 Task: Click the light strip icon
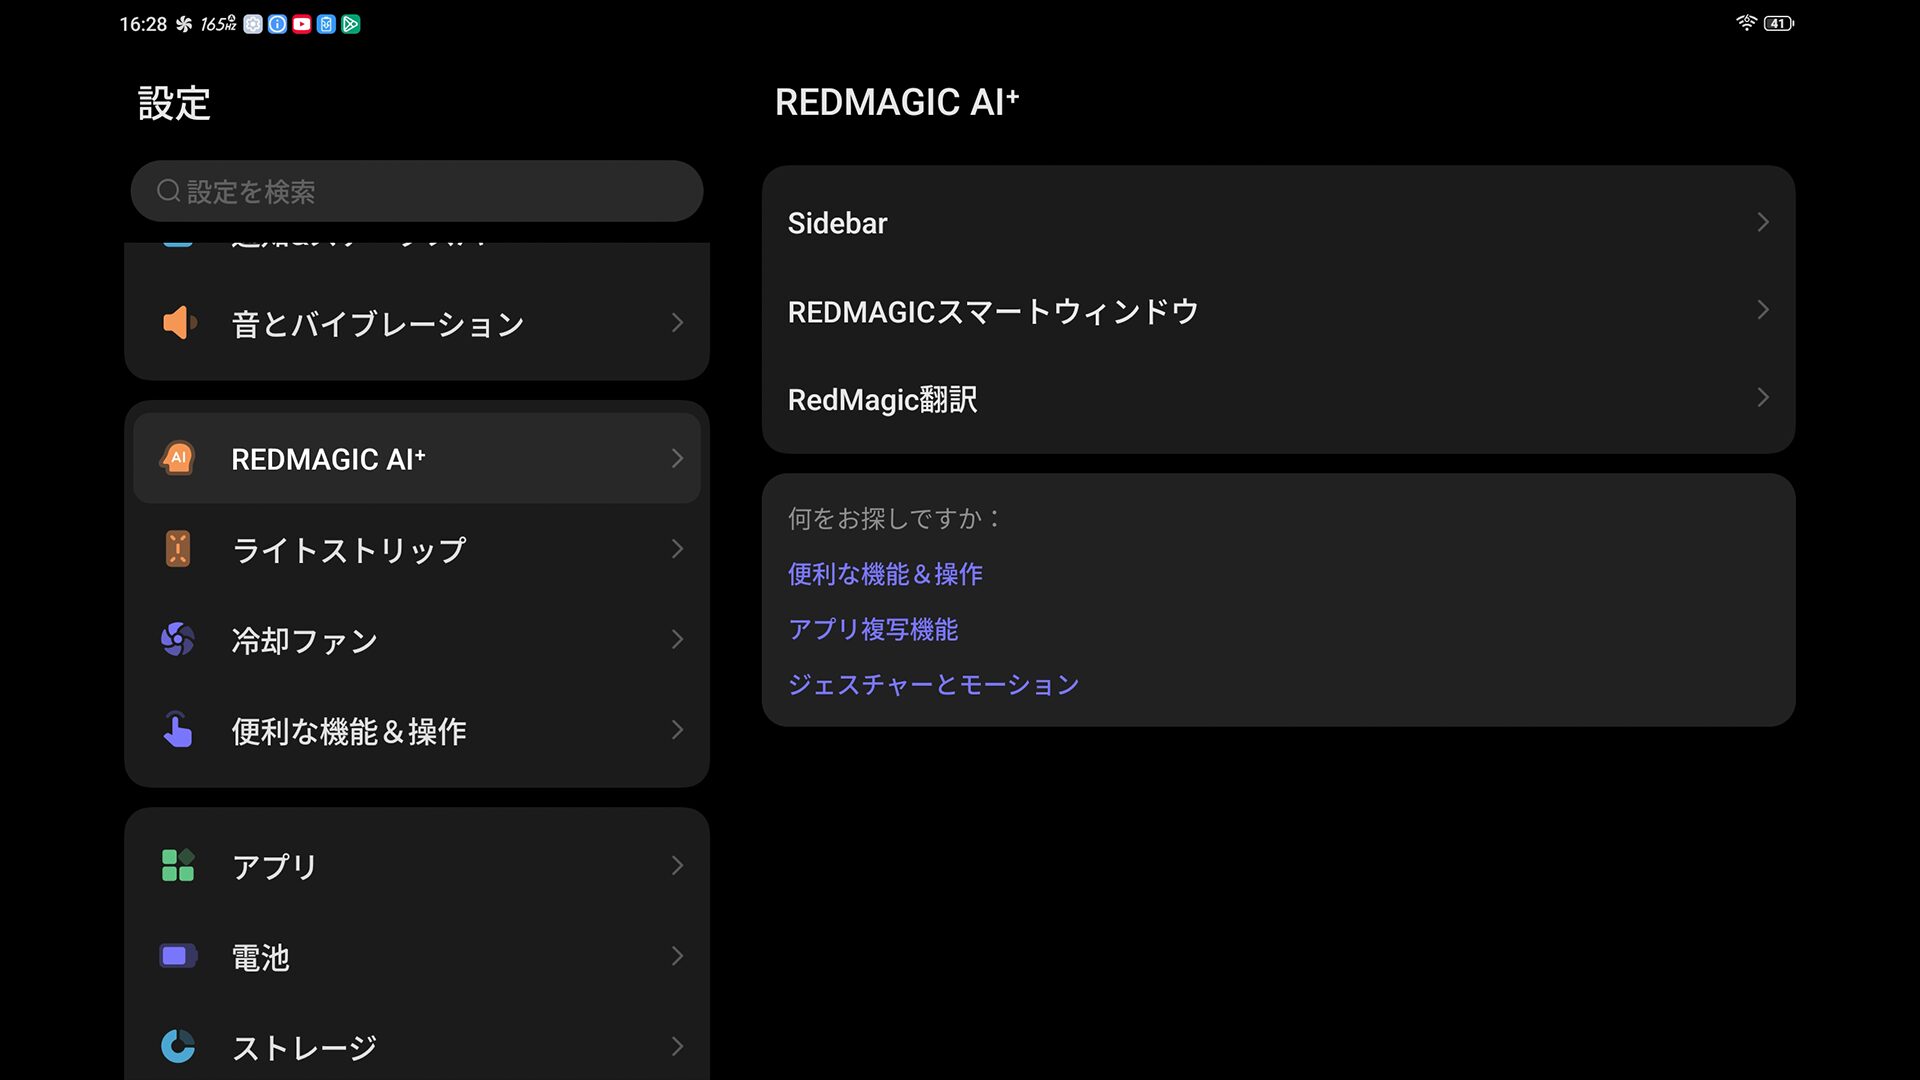[178, 549]
